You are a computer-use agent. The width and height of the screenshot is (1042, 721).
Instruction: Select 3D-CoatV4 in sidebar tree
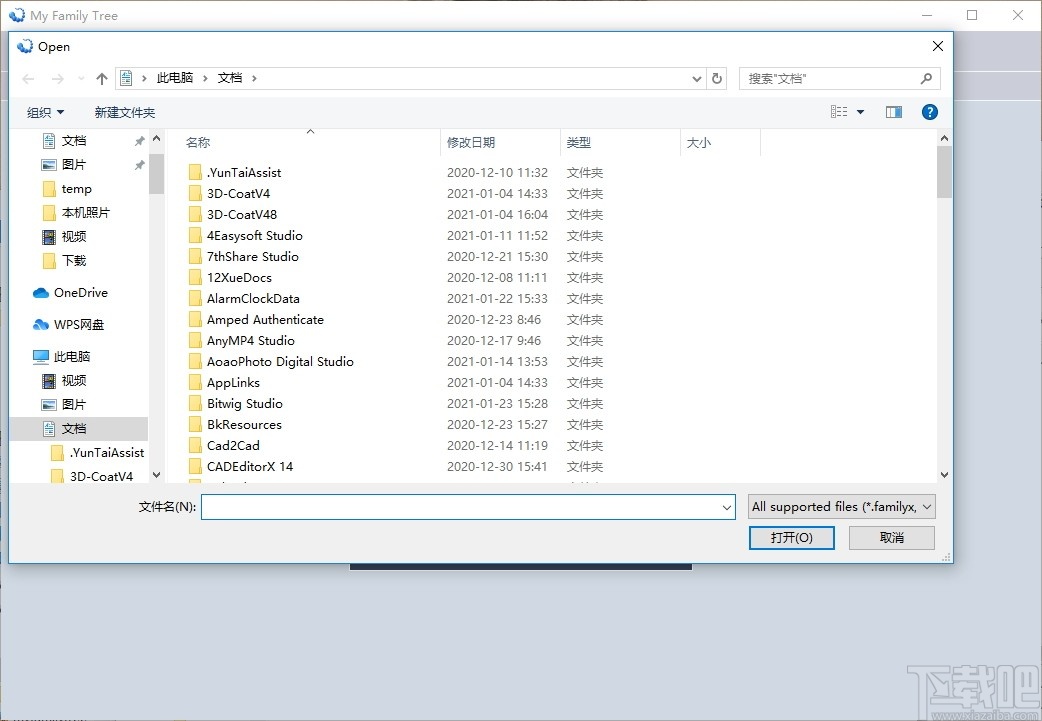(93, 476)
